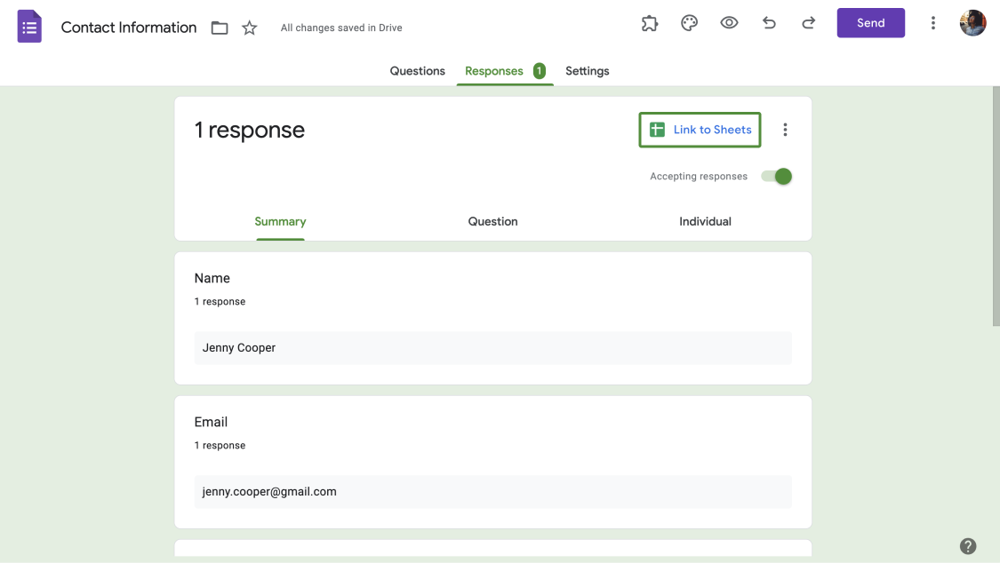Image resolution: width=1000 pixels, height=563 pixels.
Task: Send the form
Action: (871, 23)
